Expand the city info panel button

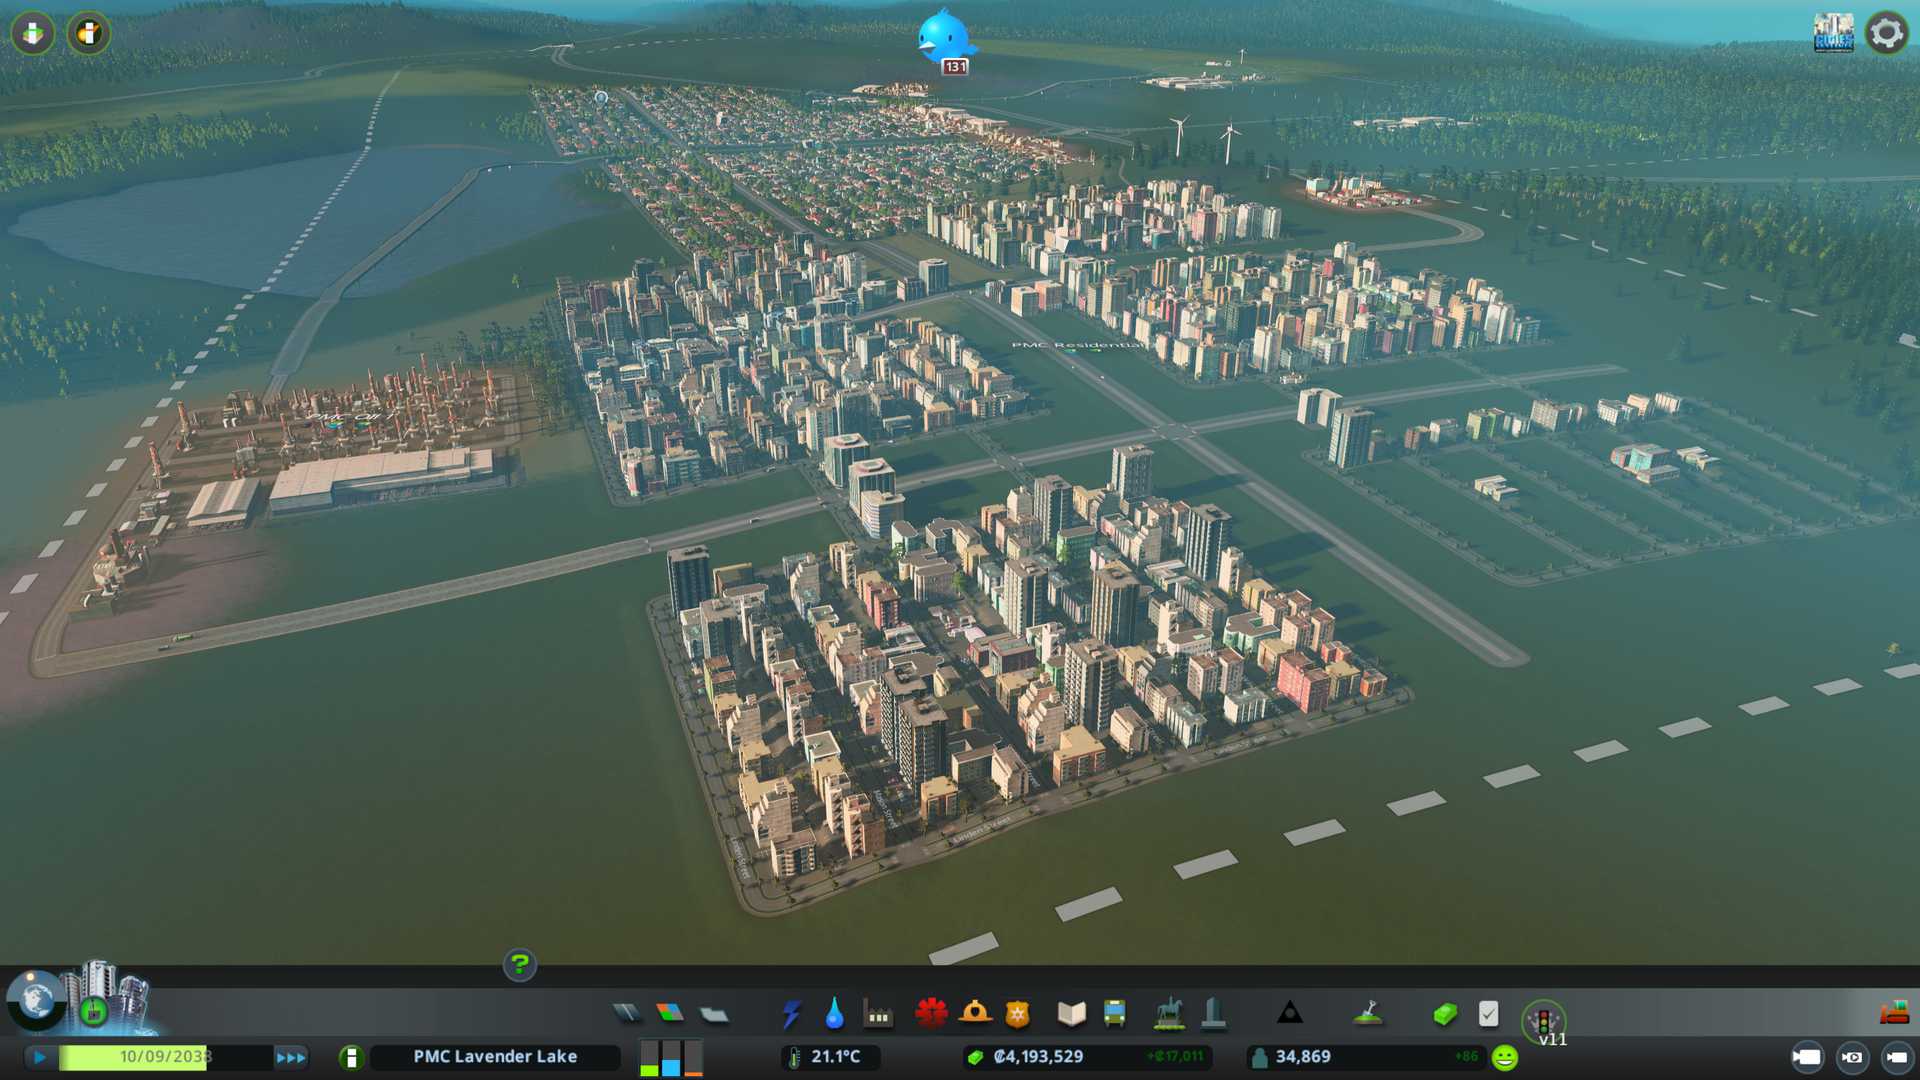click(351, 1057)
